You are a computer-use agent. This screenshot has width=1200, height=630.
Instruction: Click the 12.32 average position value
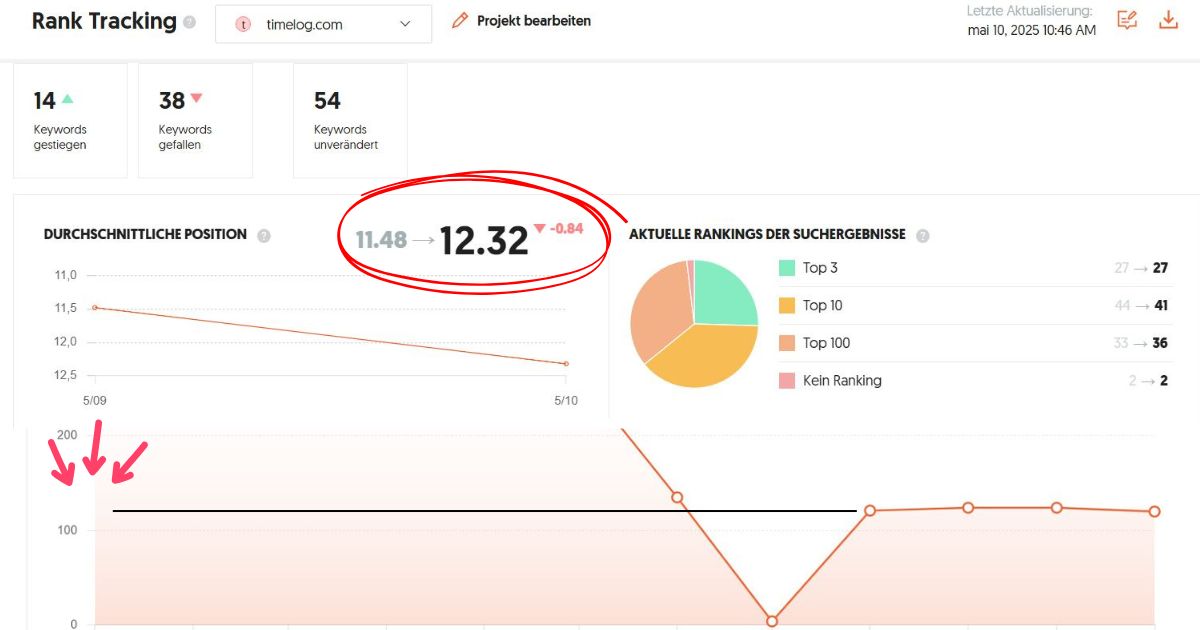(484, 241)
